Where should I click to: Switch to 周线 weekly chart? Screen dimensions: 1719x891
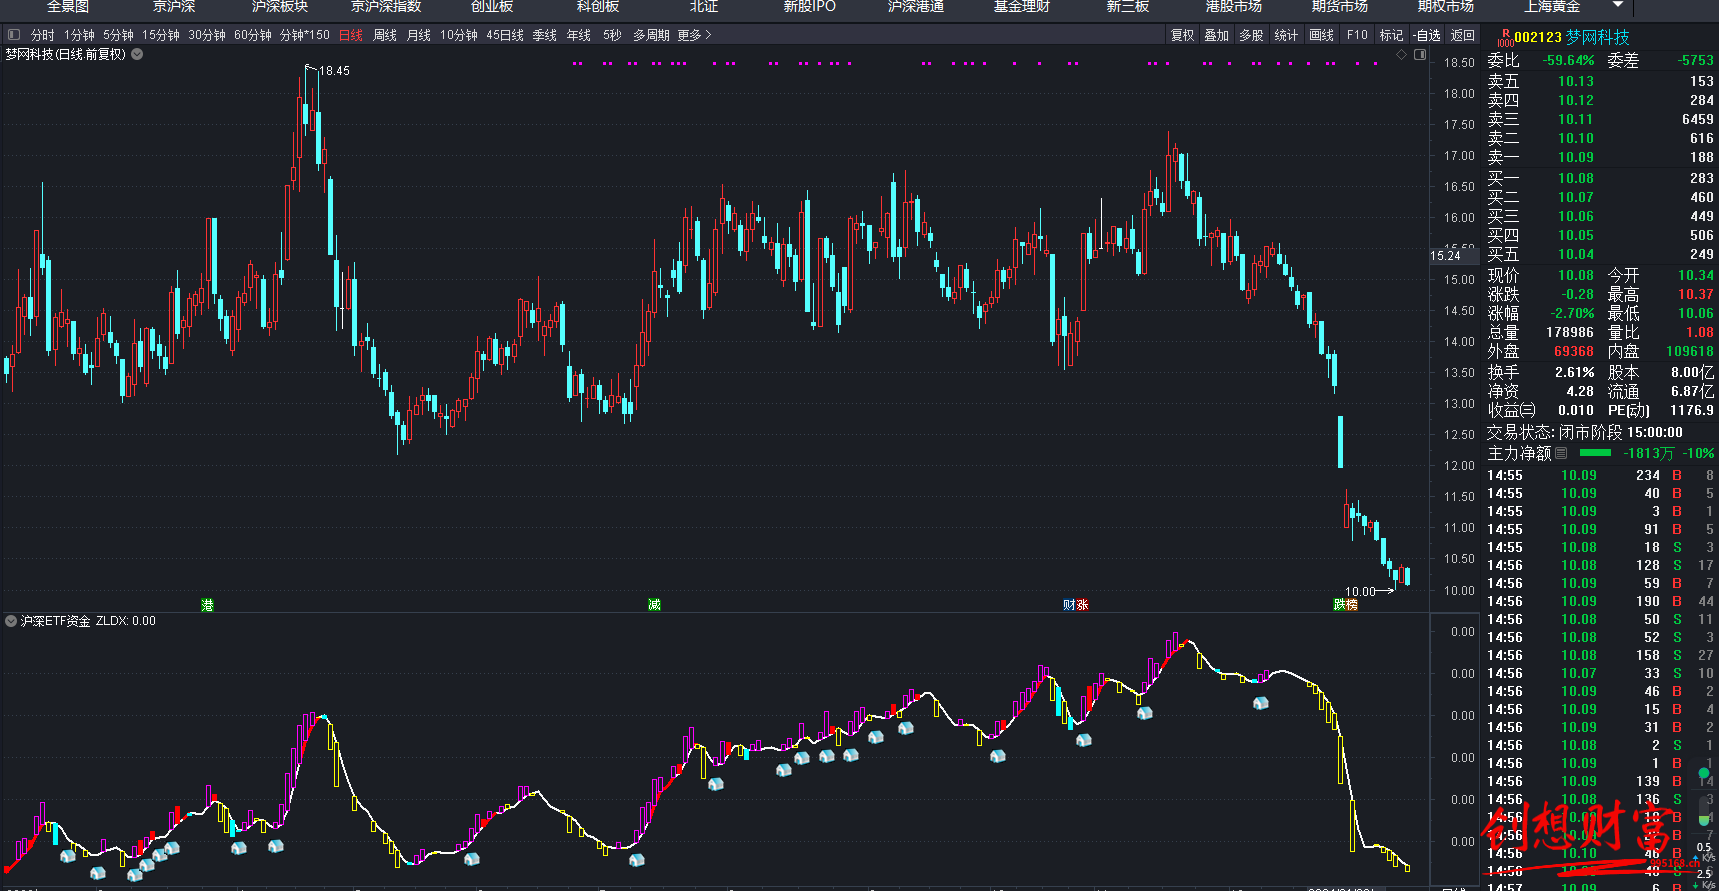click(385, 35)
